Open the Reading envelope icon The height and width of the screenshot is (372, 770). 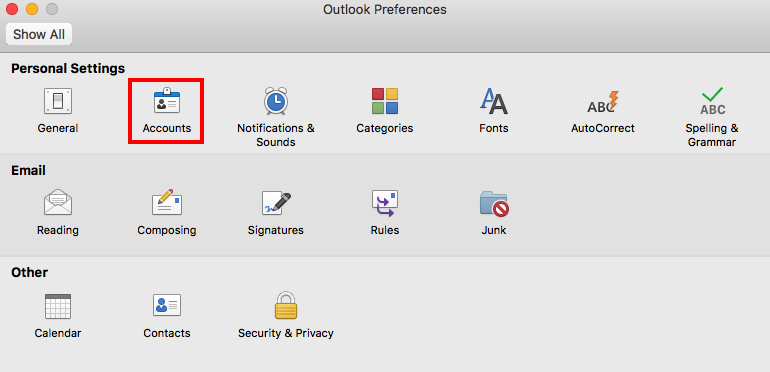tap(58, 202)
